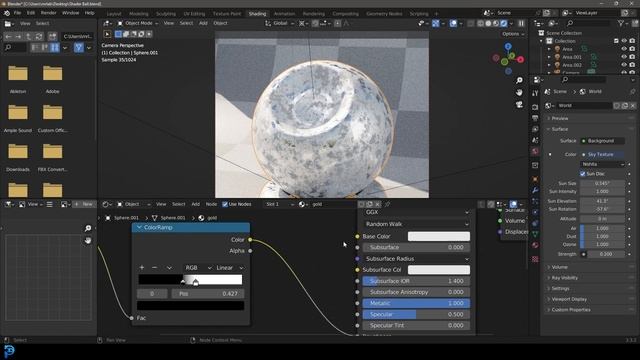640x360 pixels.
Task: Hide the Area light in outliner
Action: coord(624,49)
